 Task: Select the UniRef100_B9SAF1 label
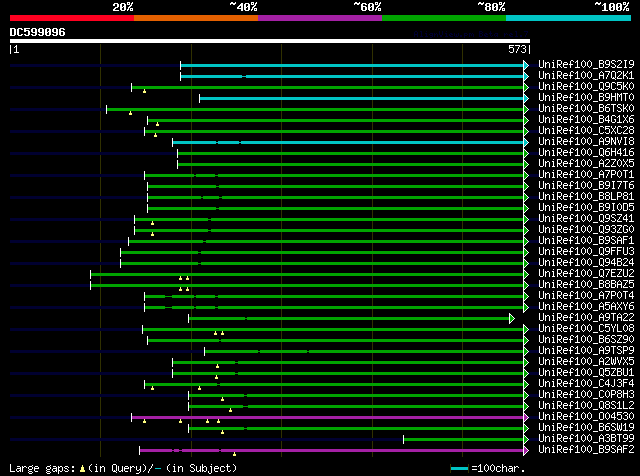[x=586, y=240]
